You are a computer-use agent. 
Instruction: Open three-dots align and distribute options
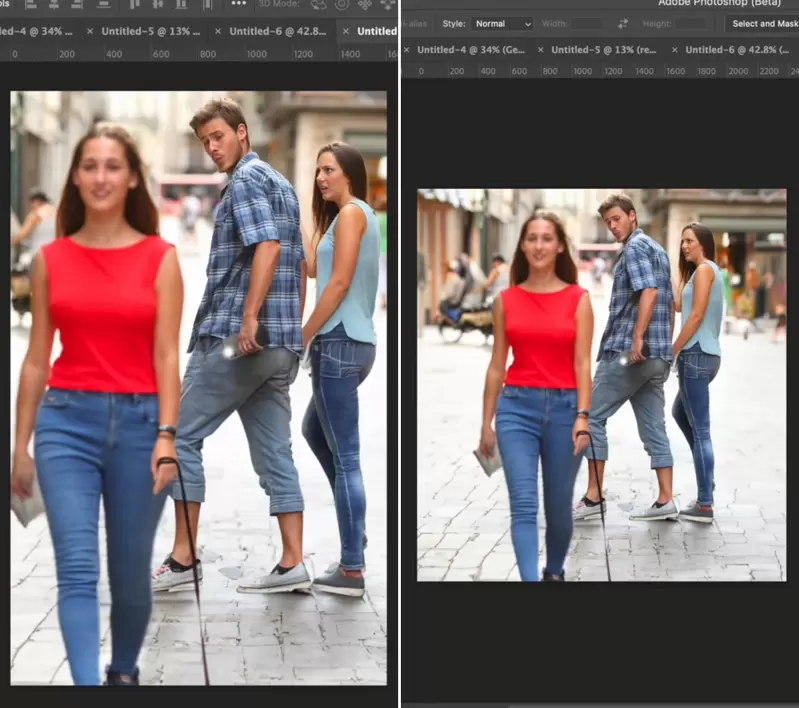coord(238,4)
